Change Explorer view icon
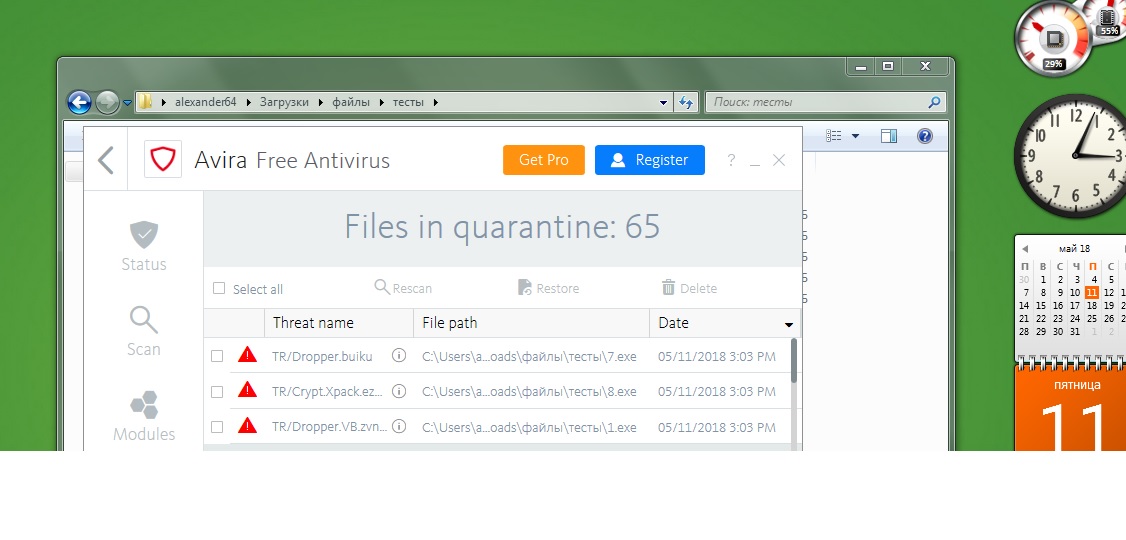The height and width of the screenshot is (540, 1126). 834,136
